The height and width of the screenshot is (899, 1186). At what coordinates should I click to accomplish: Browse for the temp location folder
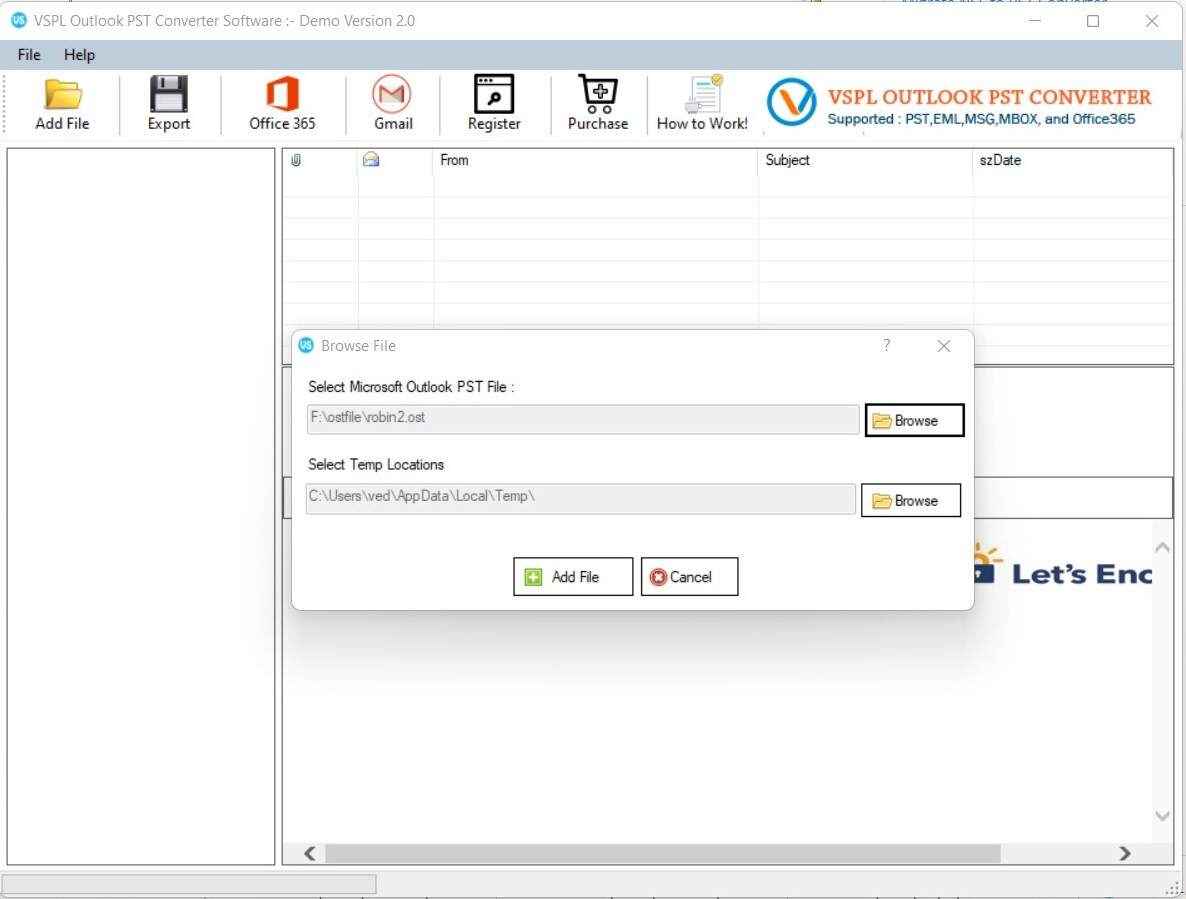(911, 501)
